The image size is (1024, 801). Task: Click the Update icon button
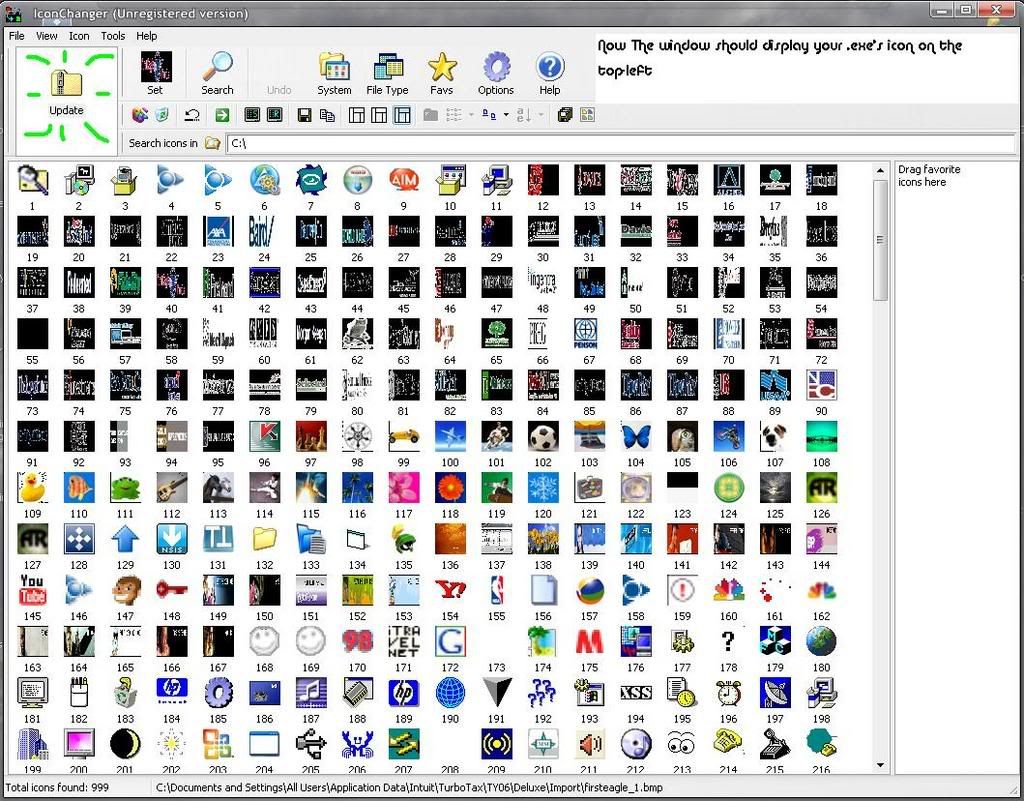[x=66, y=94]
